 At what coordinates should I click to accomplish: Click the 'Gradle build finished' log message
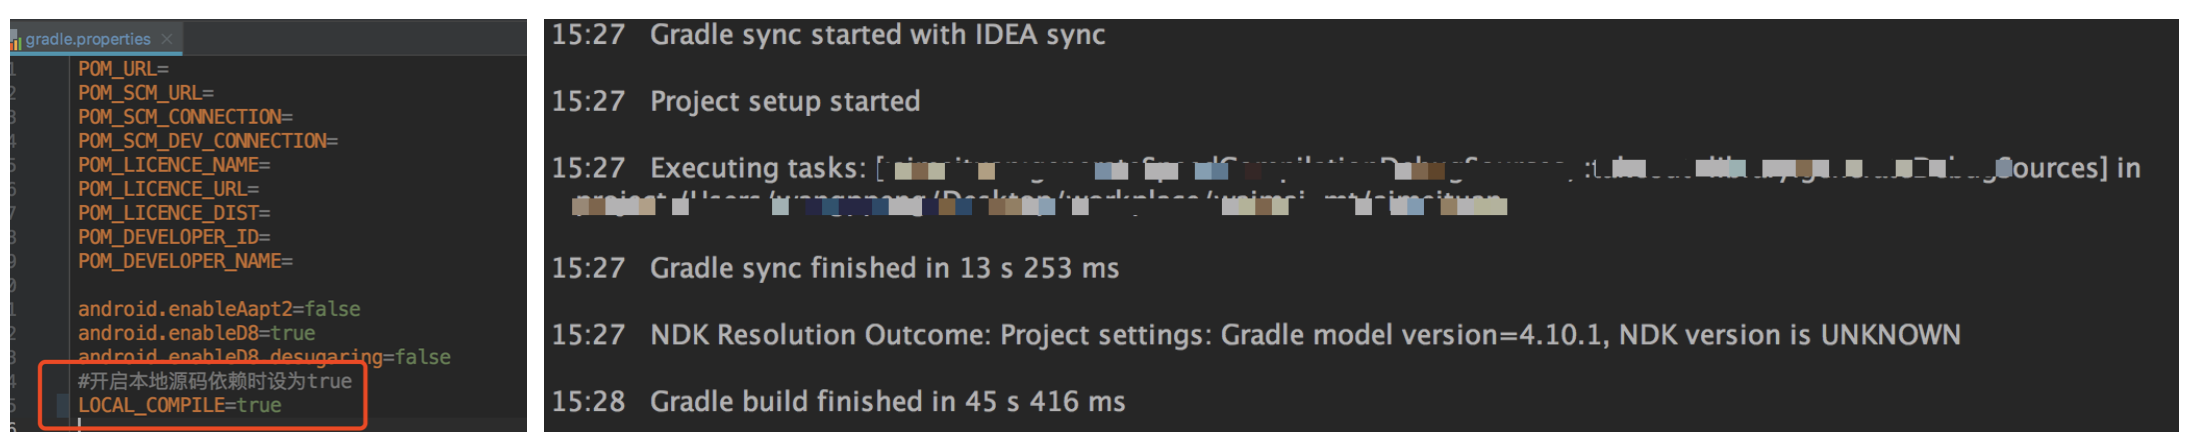(887, 401)
